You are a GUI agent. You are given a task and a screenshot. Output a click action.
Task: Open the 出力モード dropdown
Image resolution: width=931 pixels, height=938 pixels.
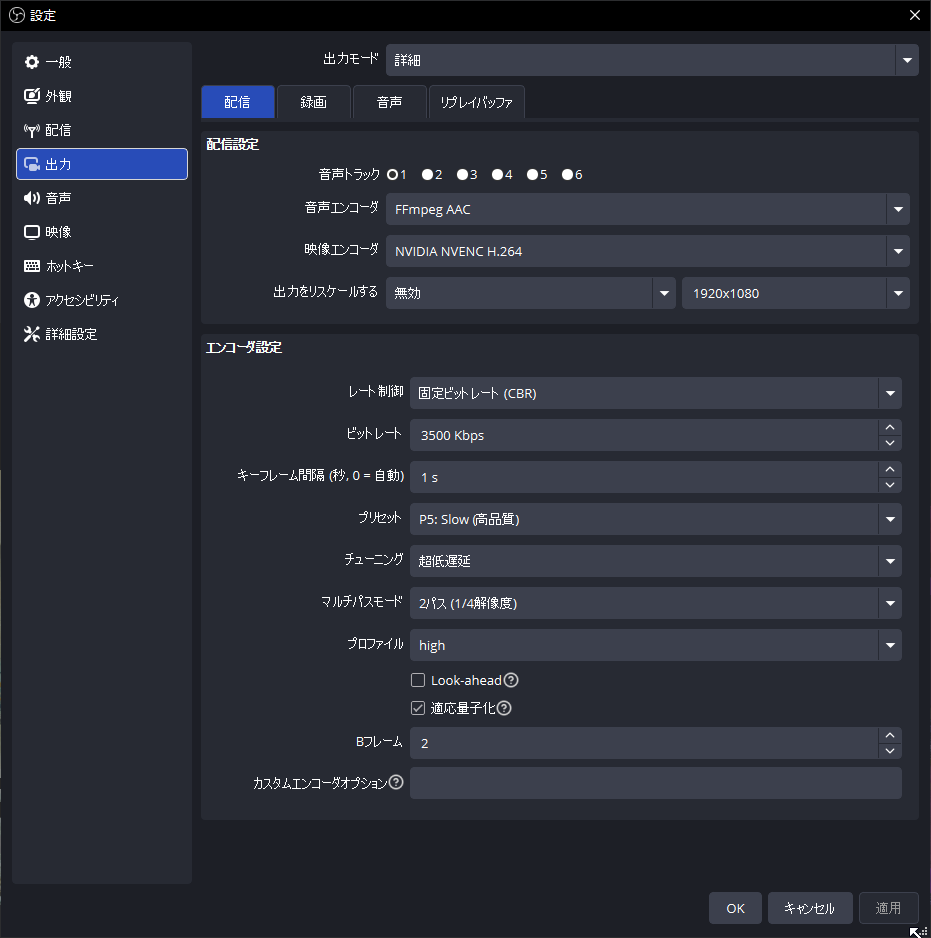[905, 59]
